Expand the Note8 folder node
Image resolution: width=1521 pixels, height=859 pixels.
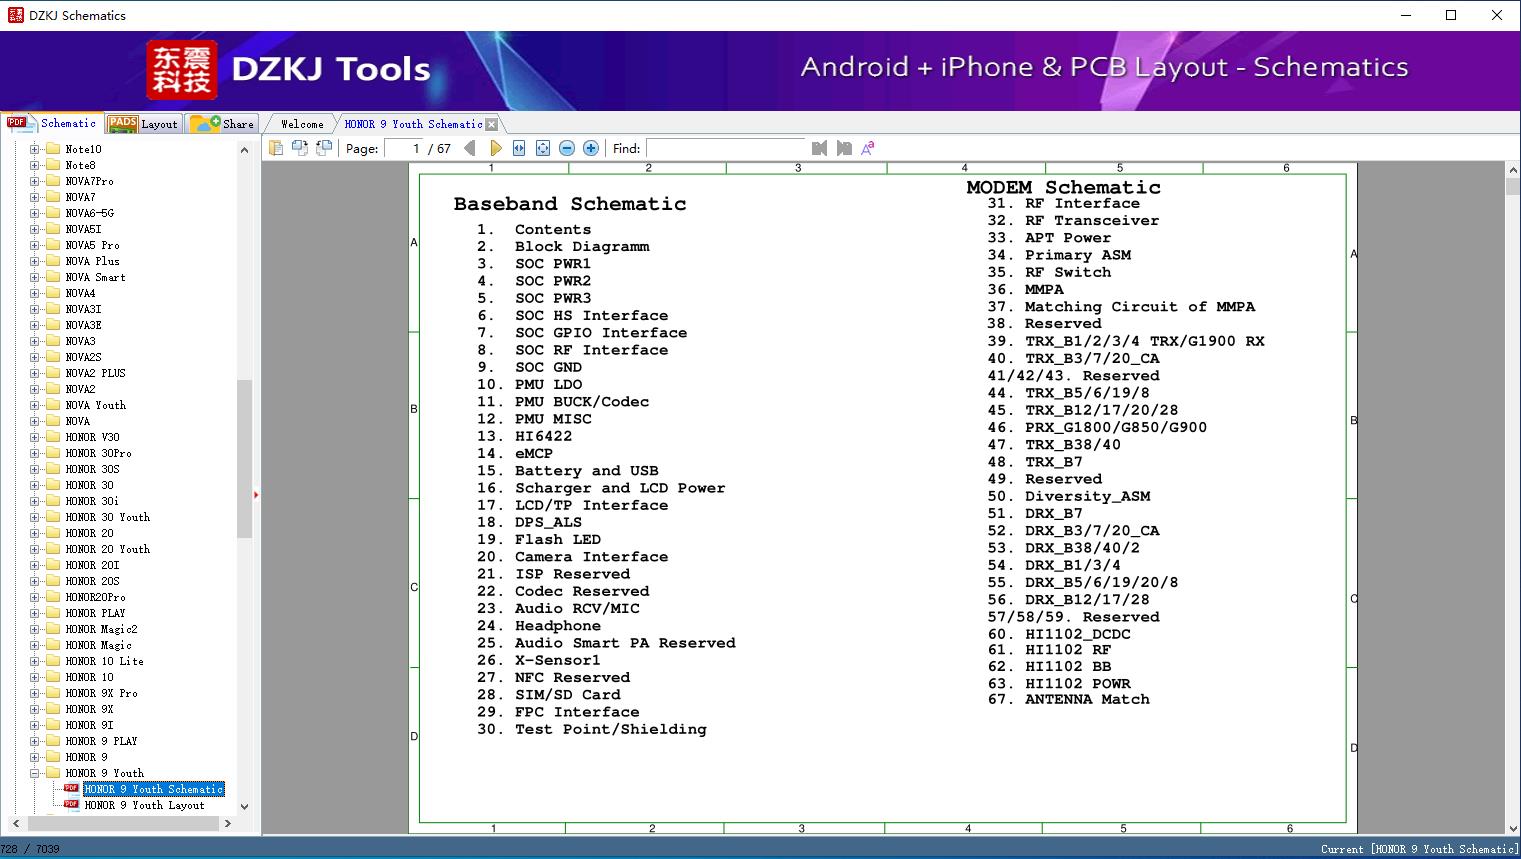click(x=35, y=165)
